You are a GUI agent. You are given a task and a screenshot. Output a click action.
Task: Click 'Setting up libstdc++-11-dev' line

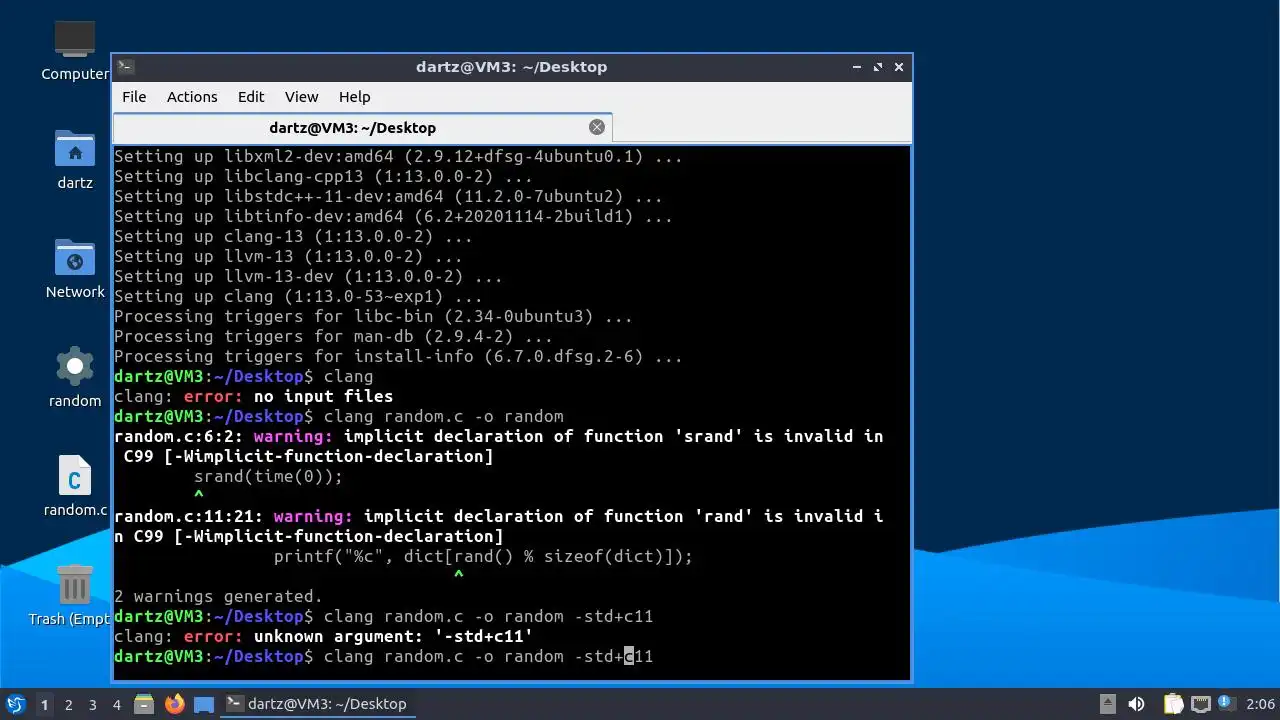(388, 196)
